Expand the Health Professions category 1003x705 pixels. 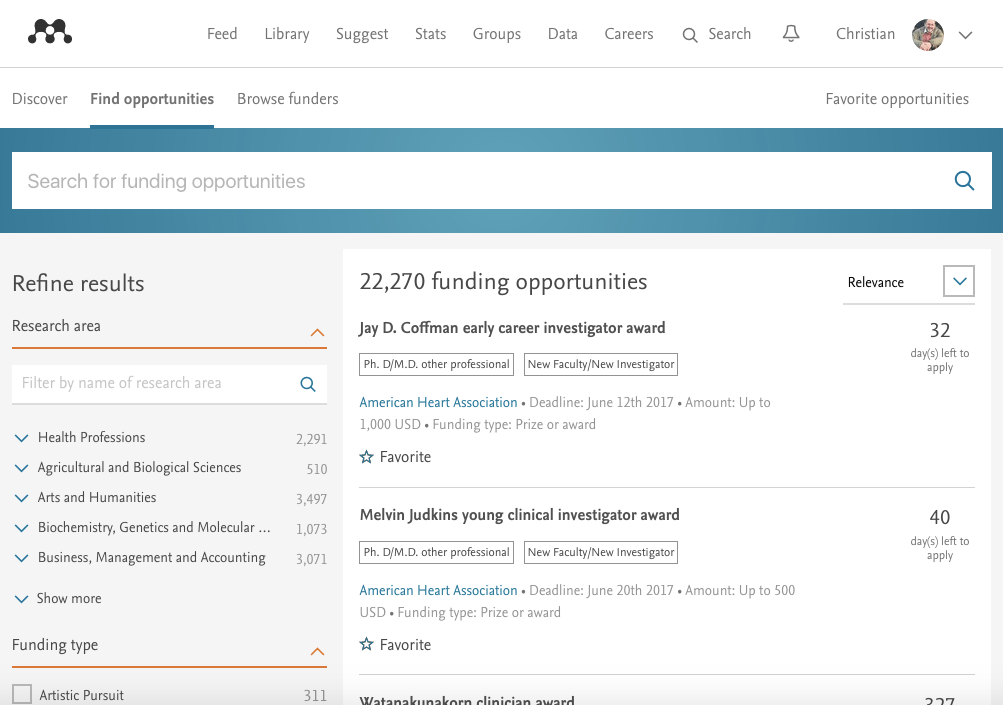pos(21,437)
